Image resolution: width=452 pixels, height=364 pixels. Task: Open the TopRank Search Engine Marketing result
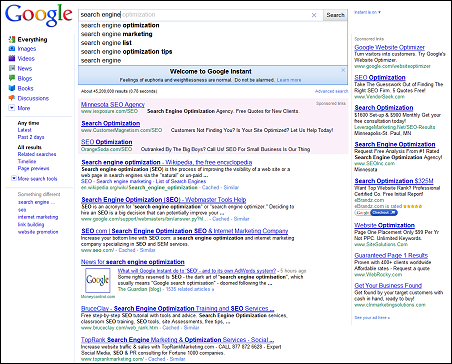177,340
